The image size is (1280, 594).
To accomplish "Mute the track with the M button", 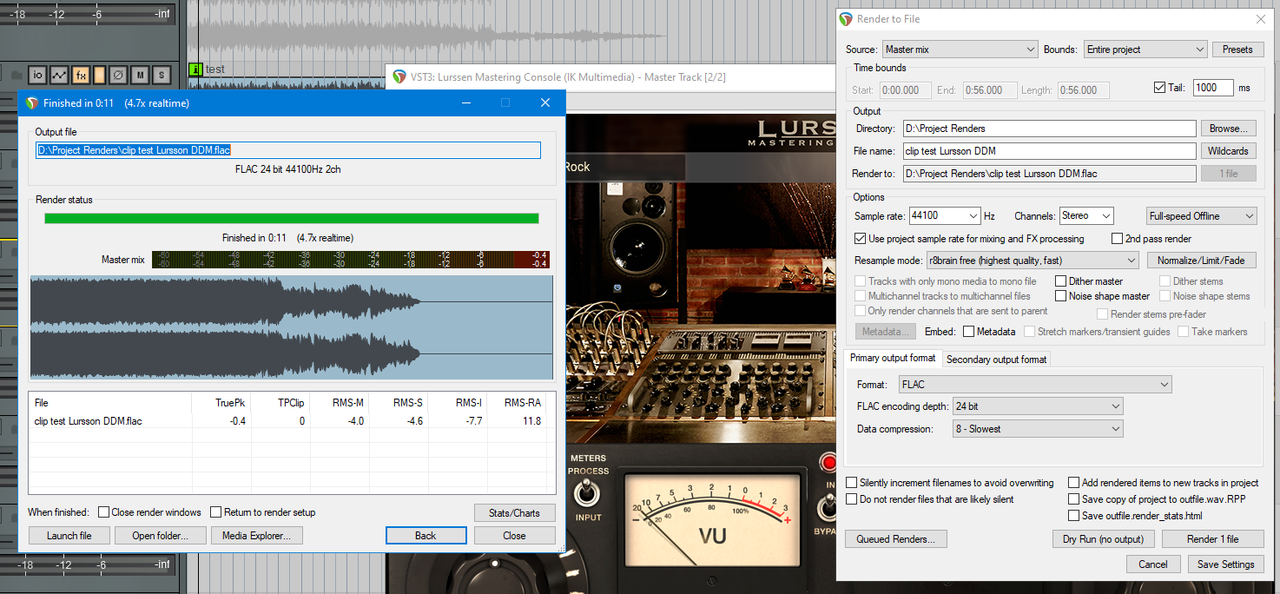I will point(140,75).
